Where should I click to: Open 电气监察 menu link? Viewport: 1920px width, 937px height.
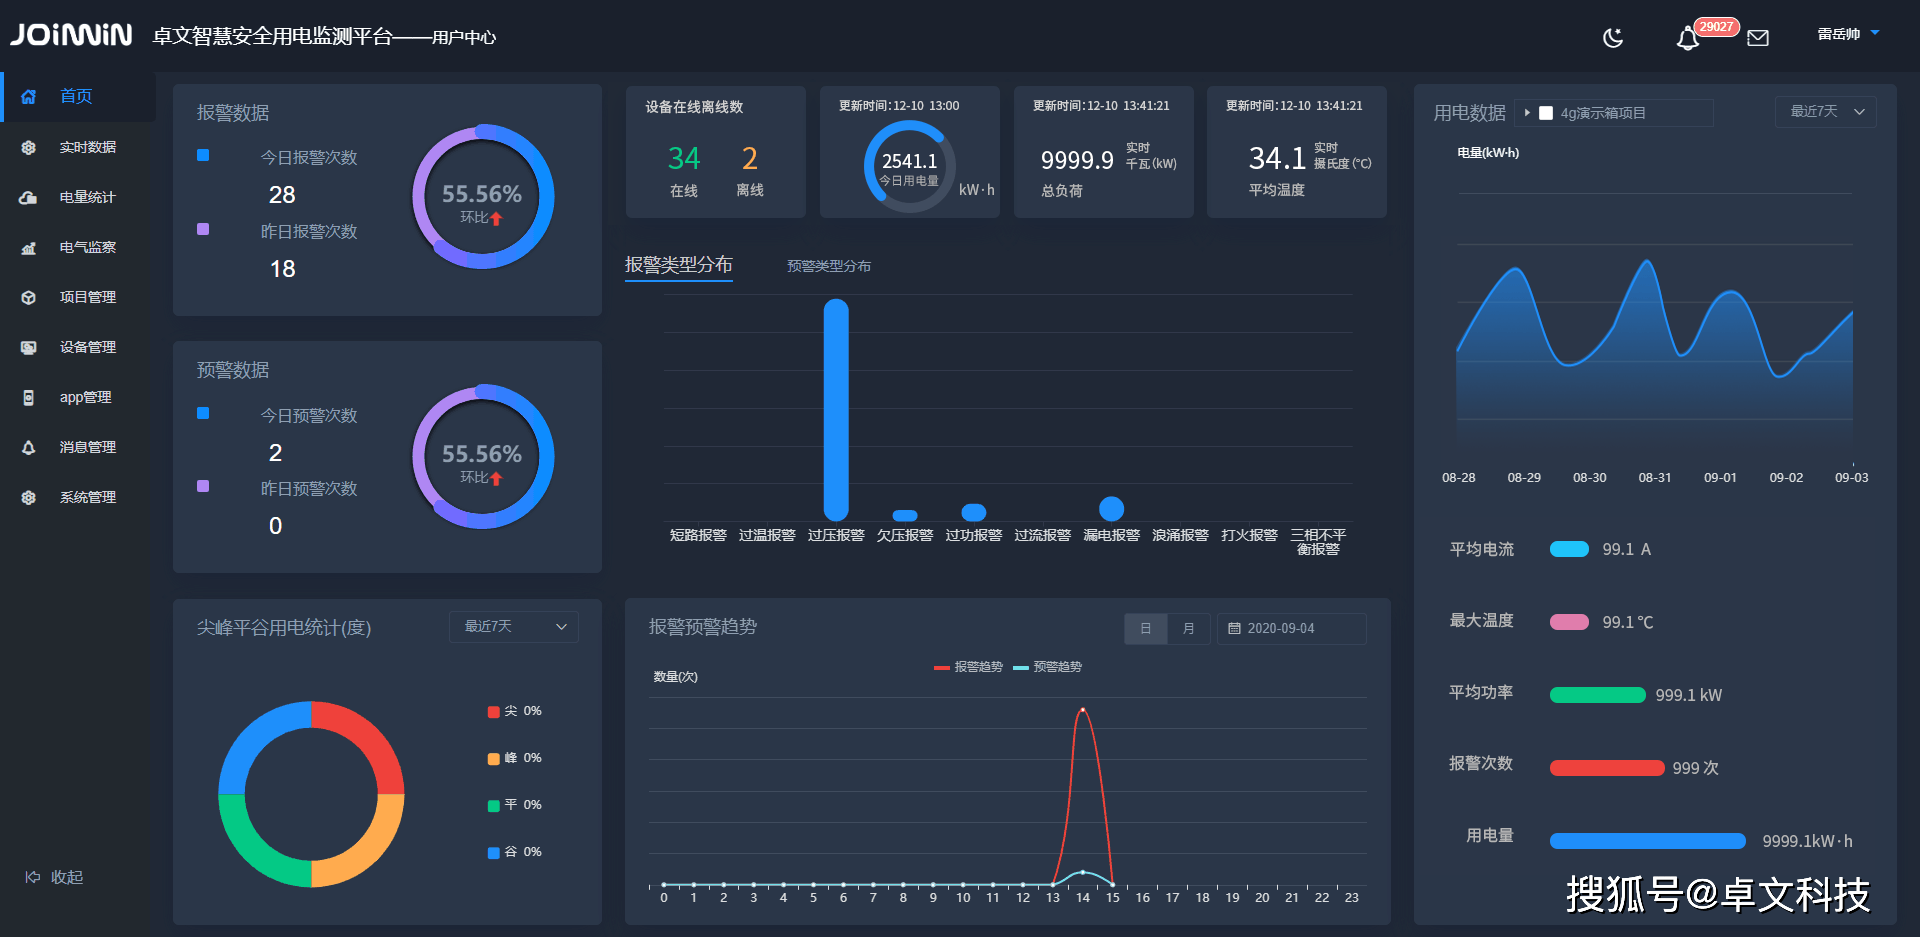(88, 247)
